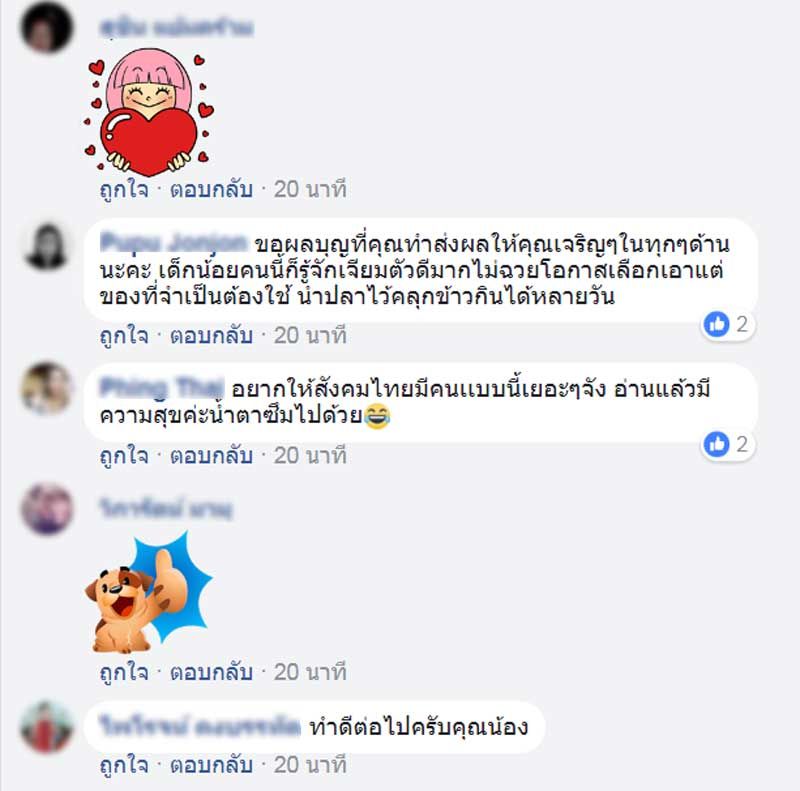
Task: Open the first commenter's profile picture
Action: pyautogui.click(x=47, y=28)
